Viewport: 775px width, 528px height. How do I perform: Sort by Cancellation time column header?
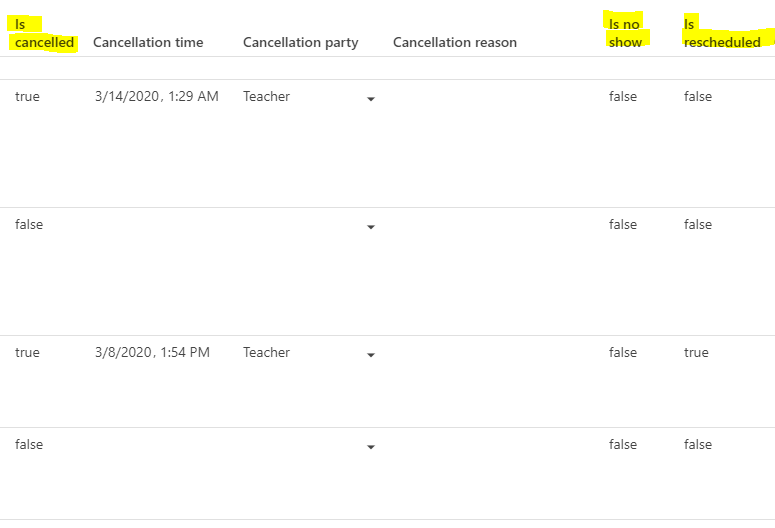(x=148, y=42)
